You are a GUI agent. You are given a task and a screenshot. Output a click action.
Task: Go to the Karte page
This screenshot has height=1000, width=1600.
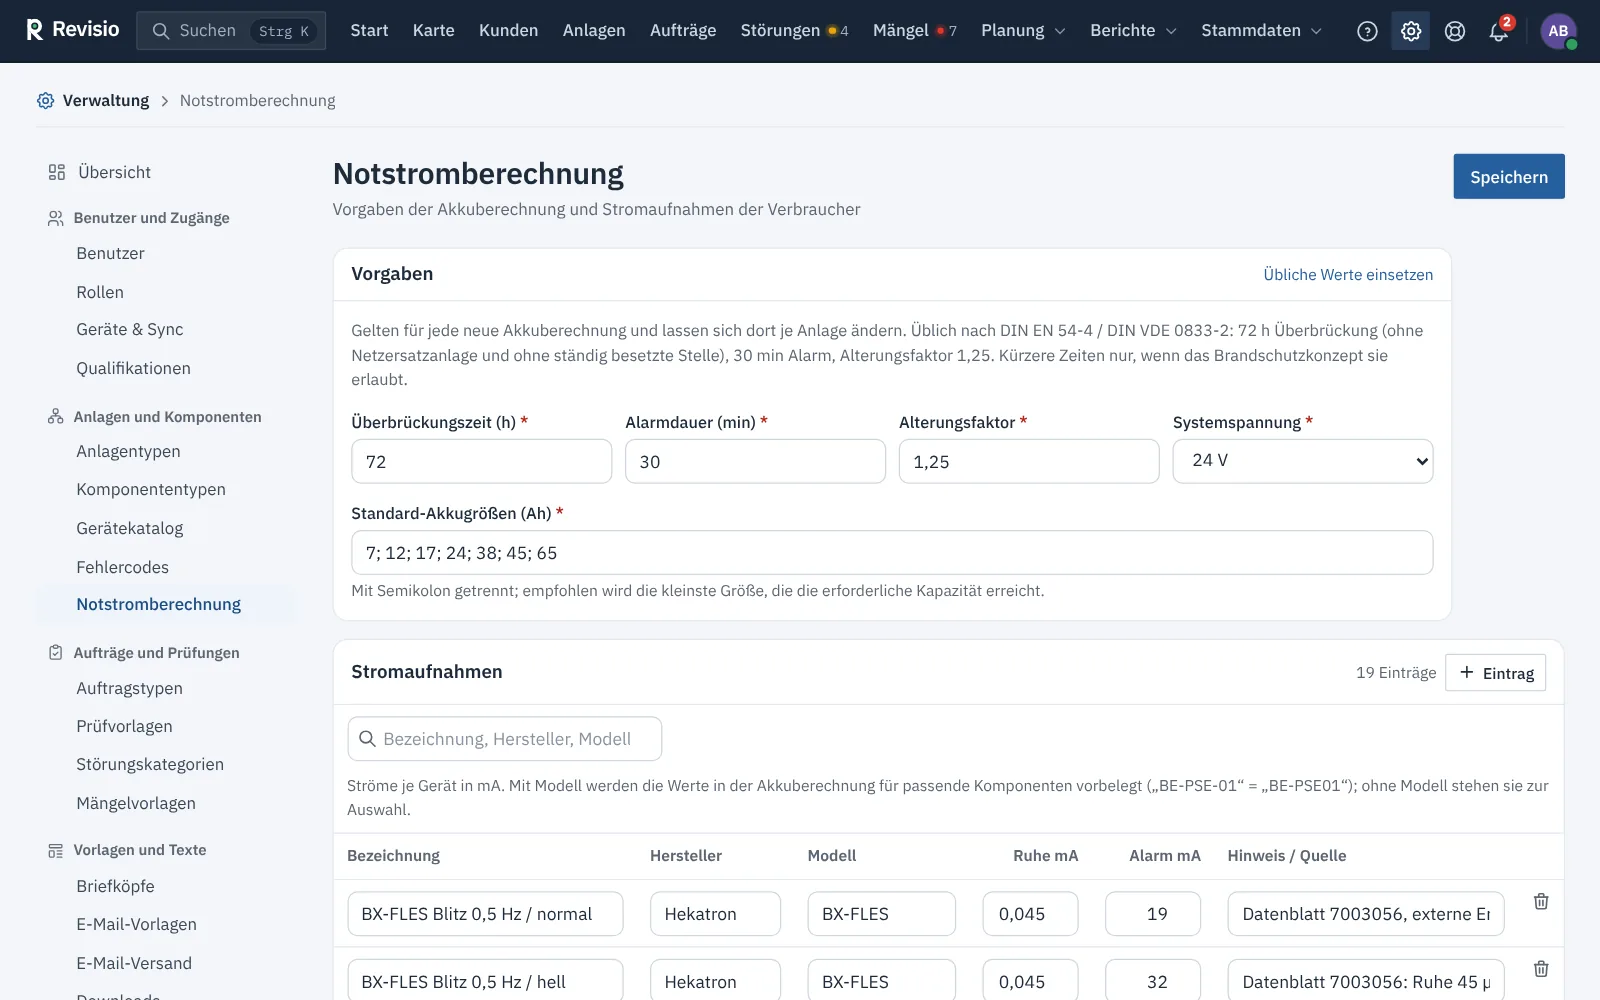(x=434, y=31)
